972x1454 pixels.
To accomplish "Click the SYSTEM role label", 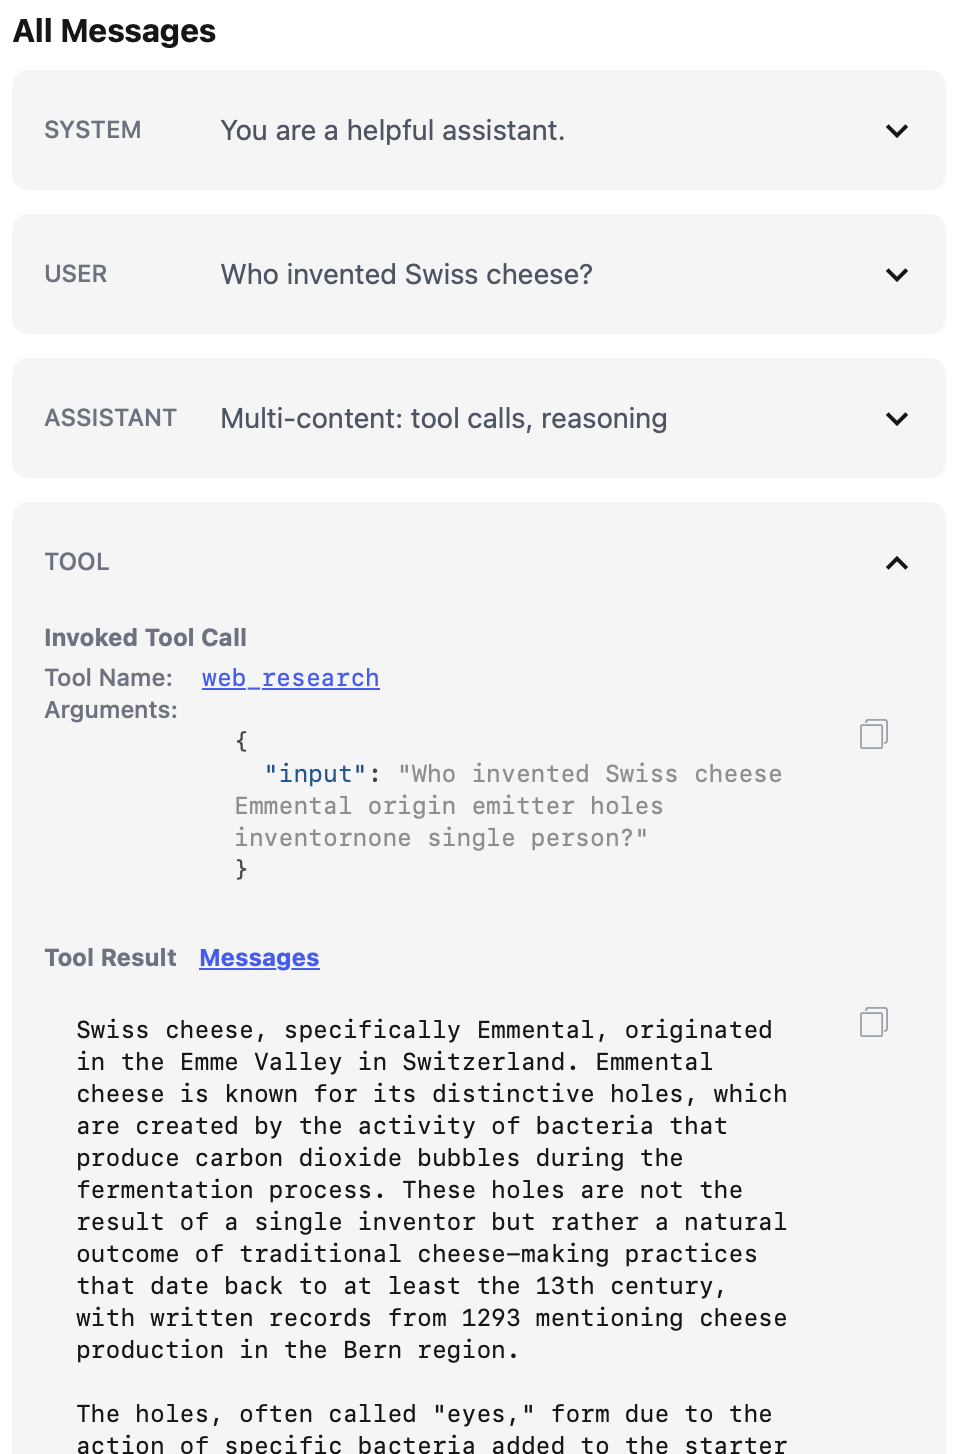I will [x=93, y=130].
